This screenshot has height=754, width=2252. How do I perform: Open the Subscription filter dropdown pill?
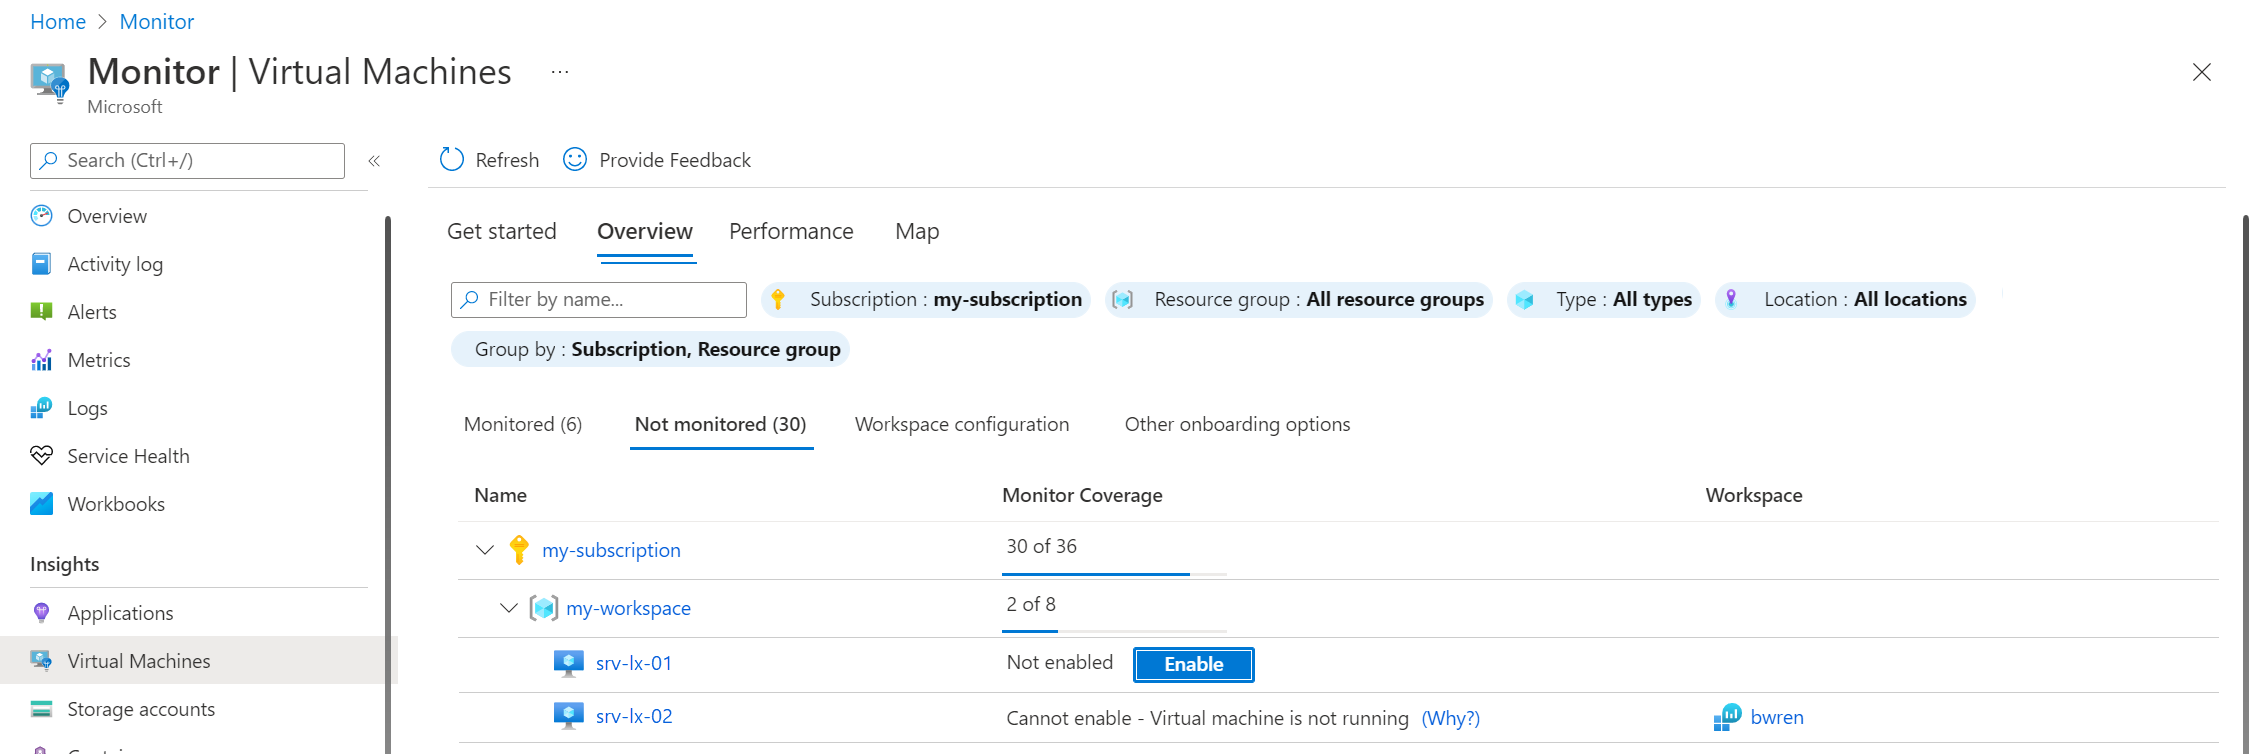[926, 300]
